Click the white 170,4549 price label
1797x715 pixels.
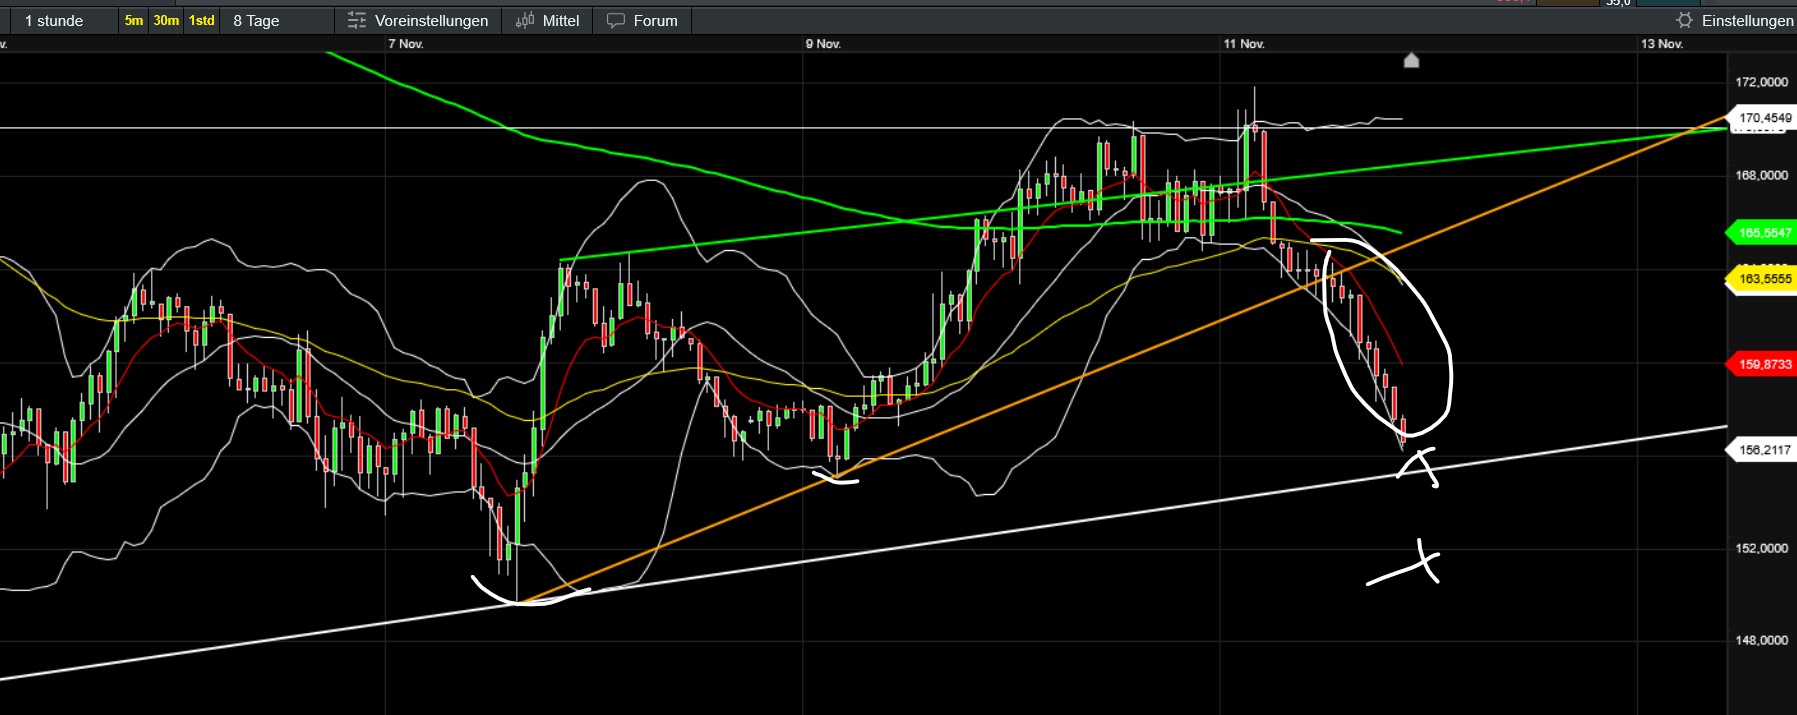point(1764,118)
